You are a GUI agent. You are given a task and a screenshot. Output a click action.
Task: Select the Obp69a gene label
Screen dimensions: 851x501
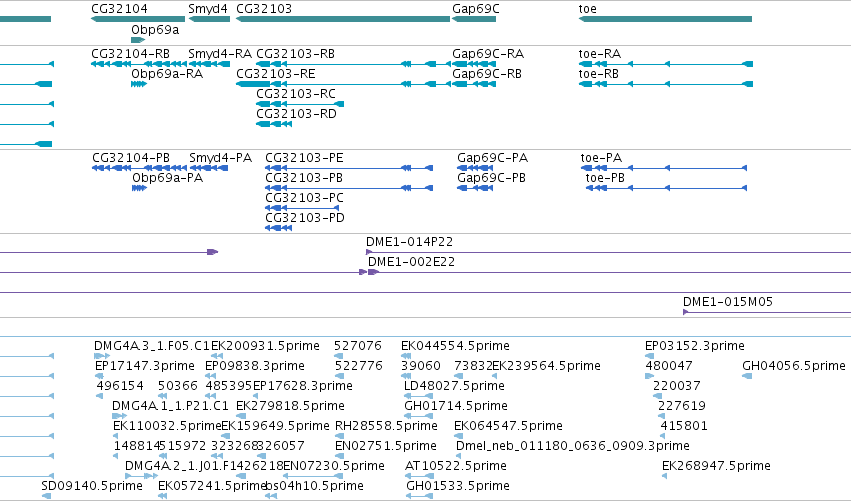coord(155,30)
